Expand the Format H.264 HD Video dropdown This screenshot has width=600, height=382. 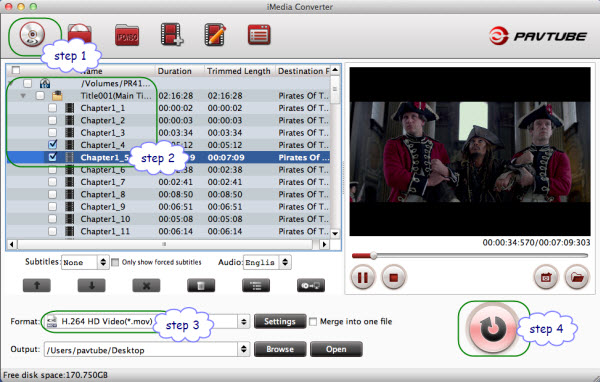[147, 322]
